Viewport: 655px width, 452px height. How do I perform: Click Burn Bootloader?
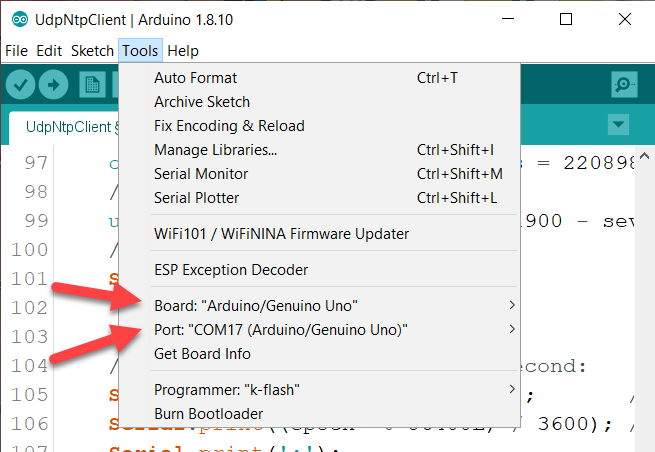tap(319, 414)
